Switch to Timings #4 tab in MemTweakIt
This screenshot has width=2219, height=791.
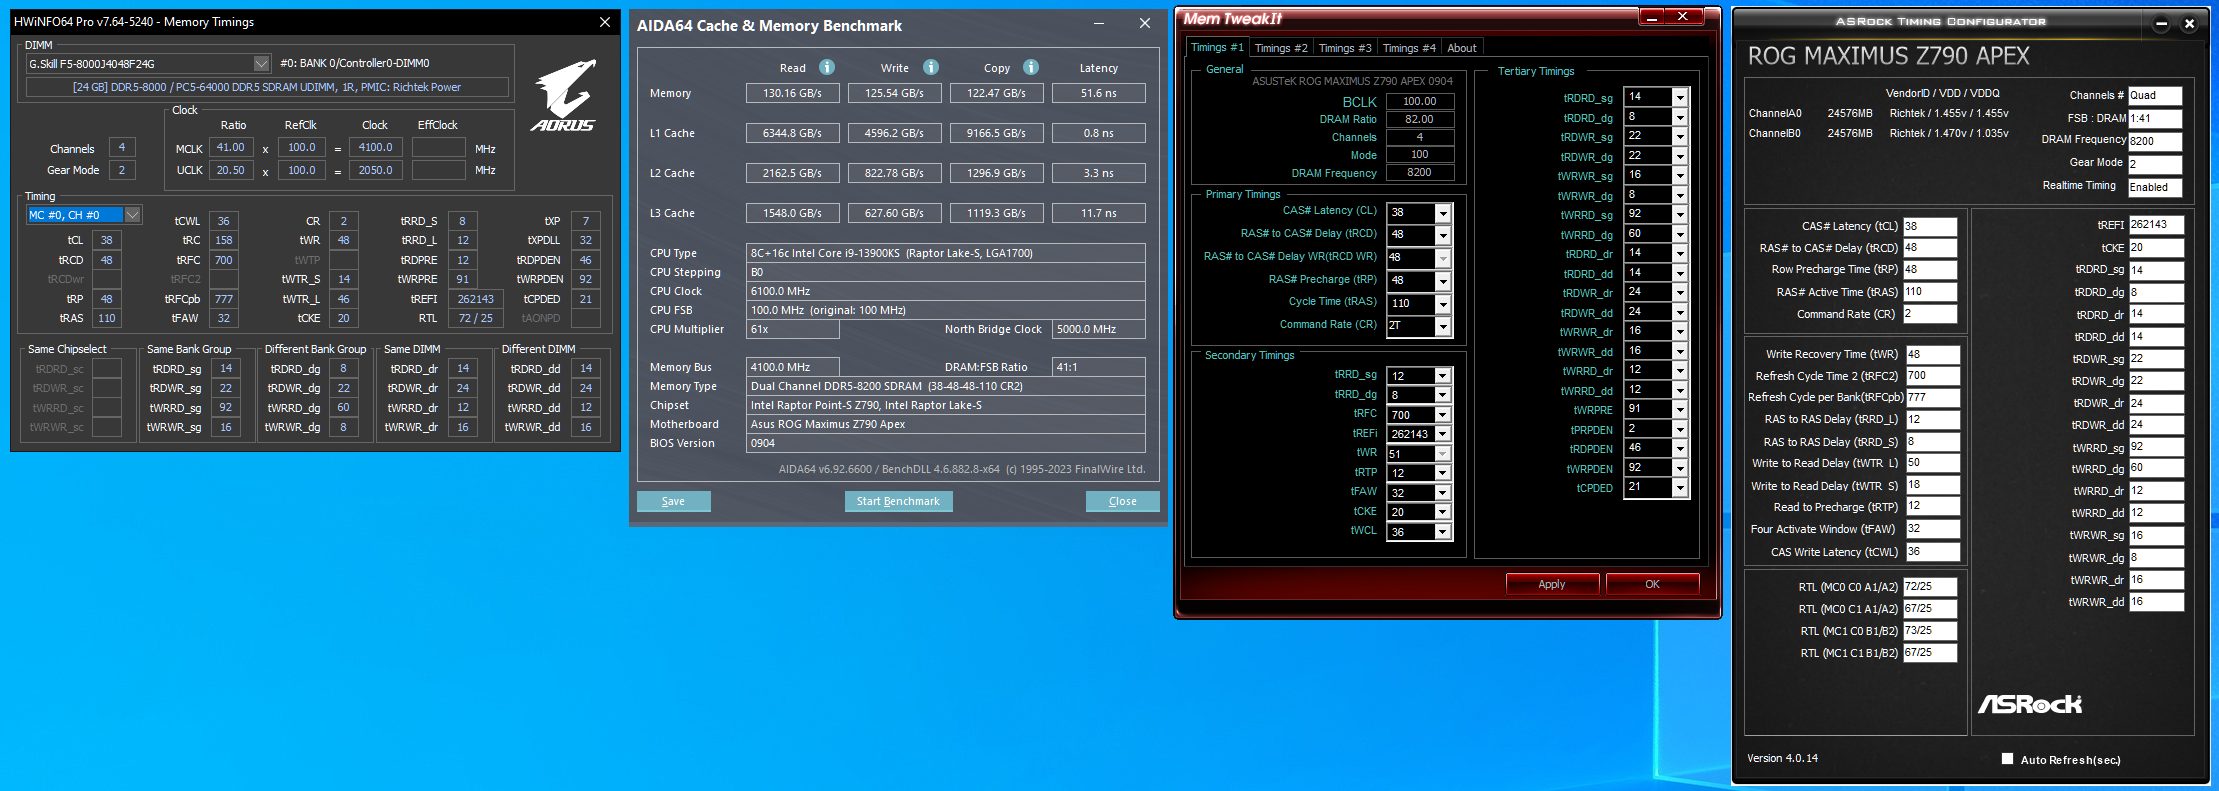tap(1409, 48)
